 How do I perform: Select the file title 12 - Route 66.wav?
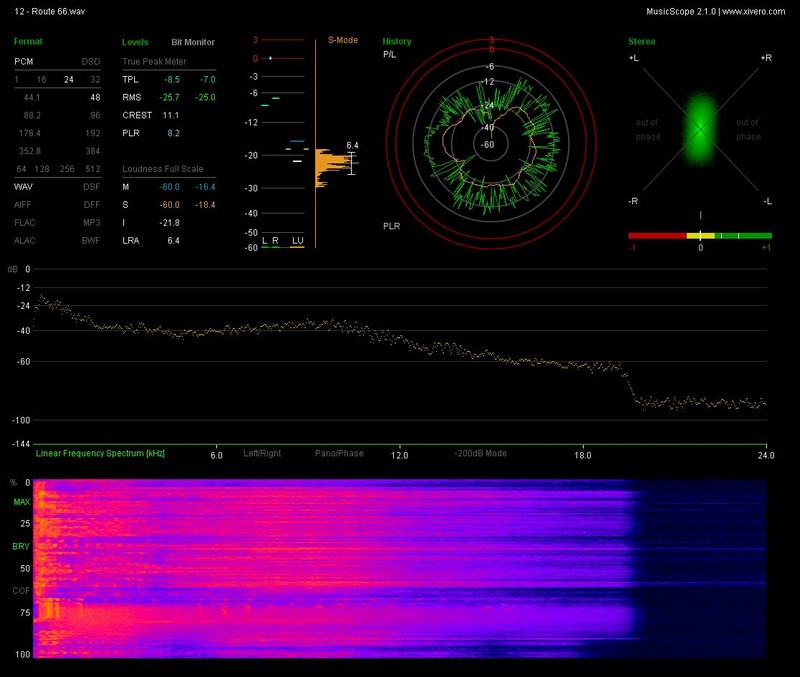click(49, 11)
